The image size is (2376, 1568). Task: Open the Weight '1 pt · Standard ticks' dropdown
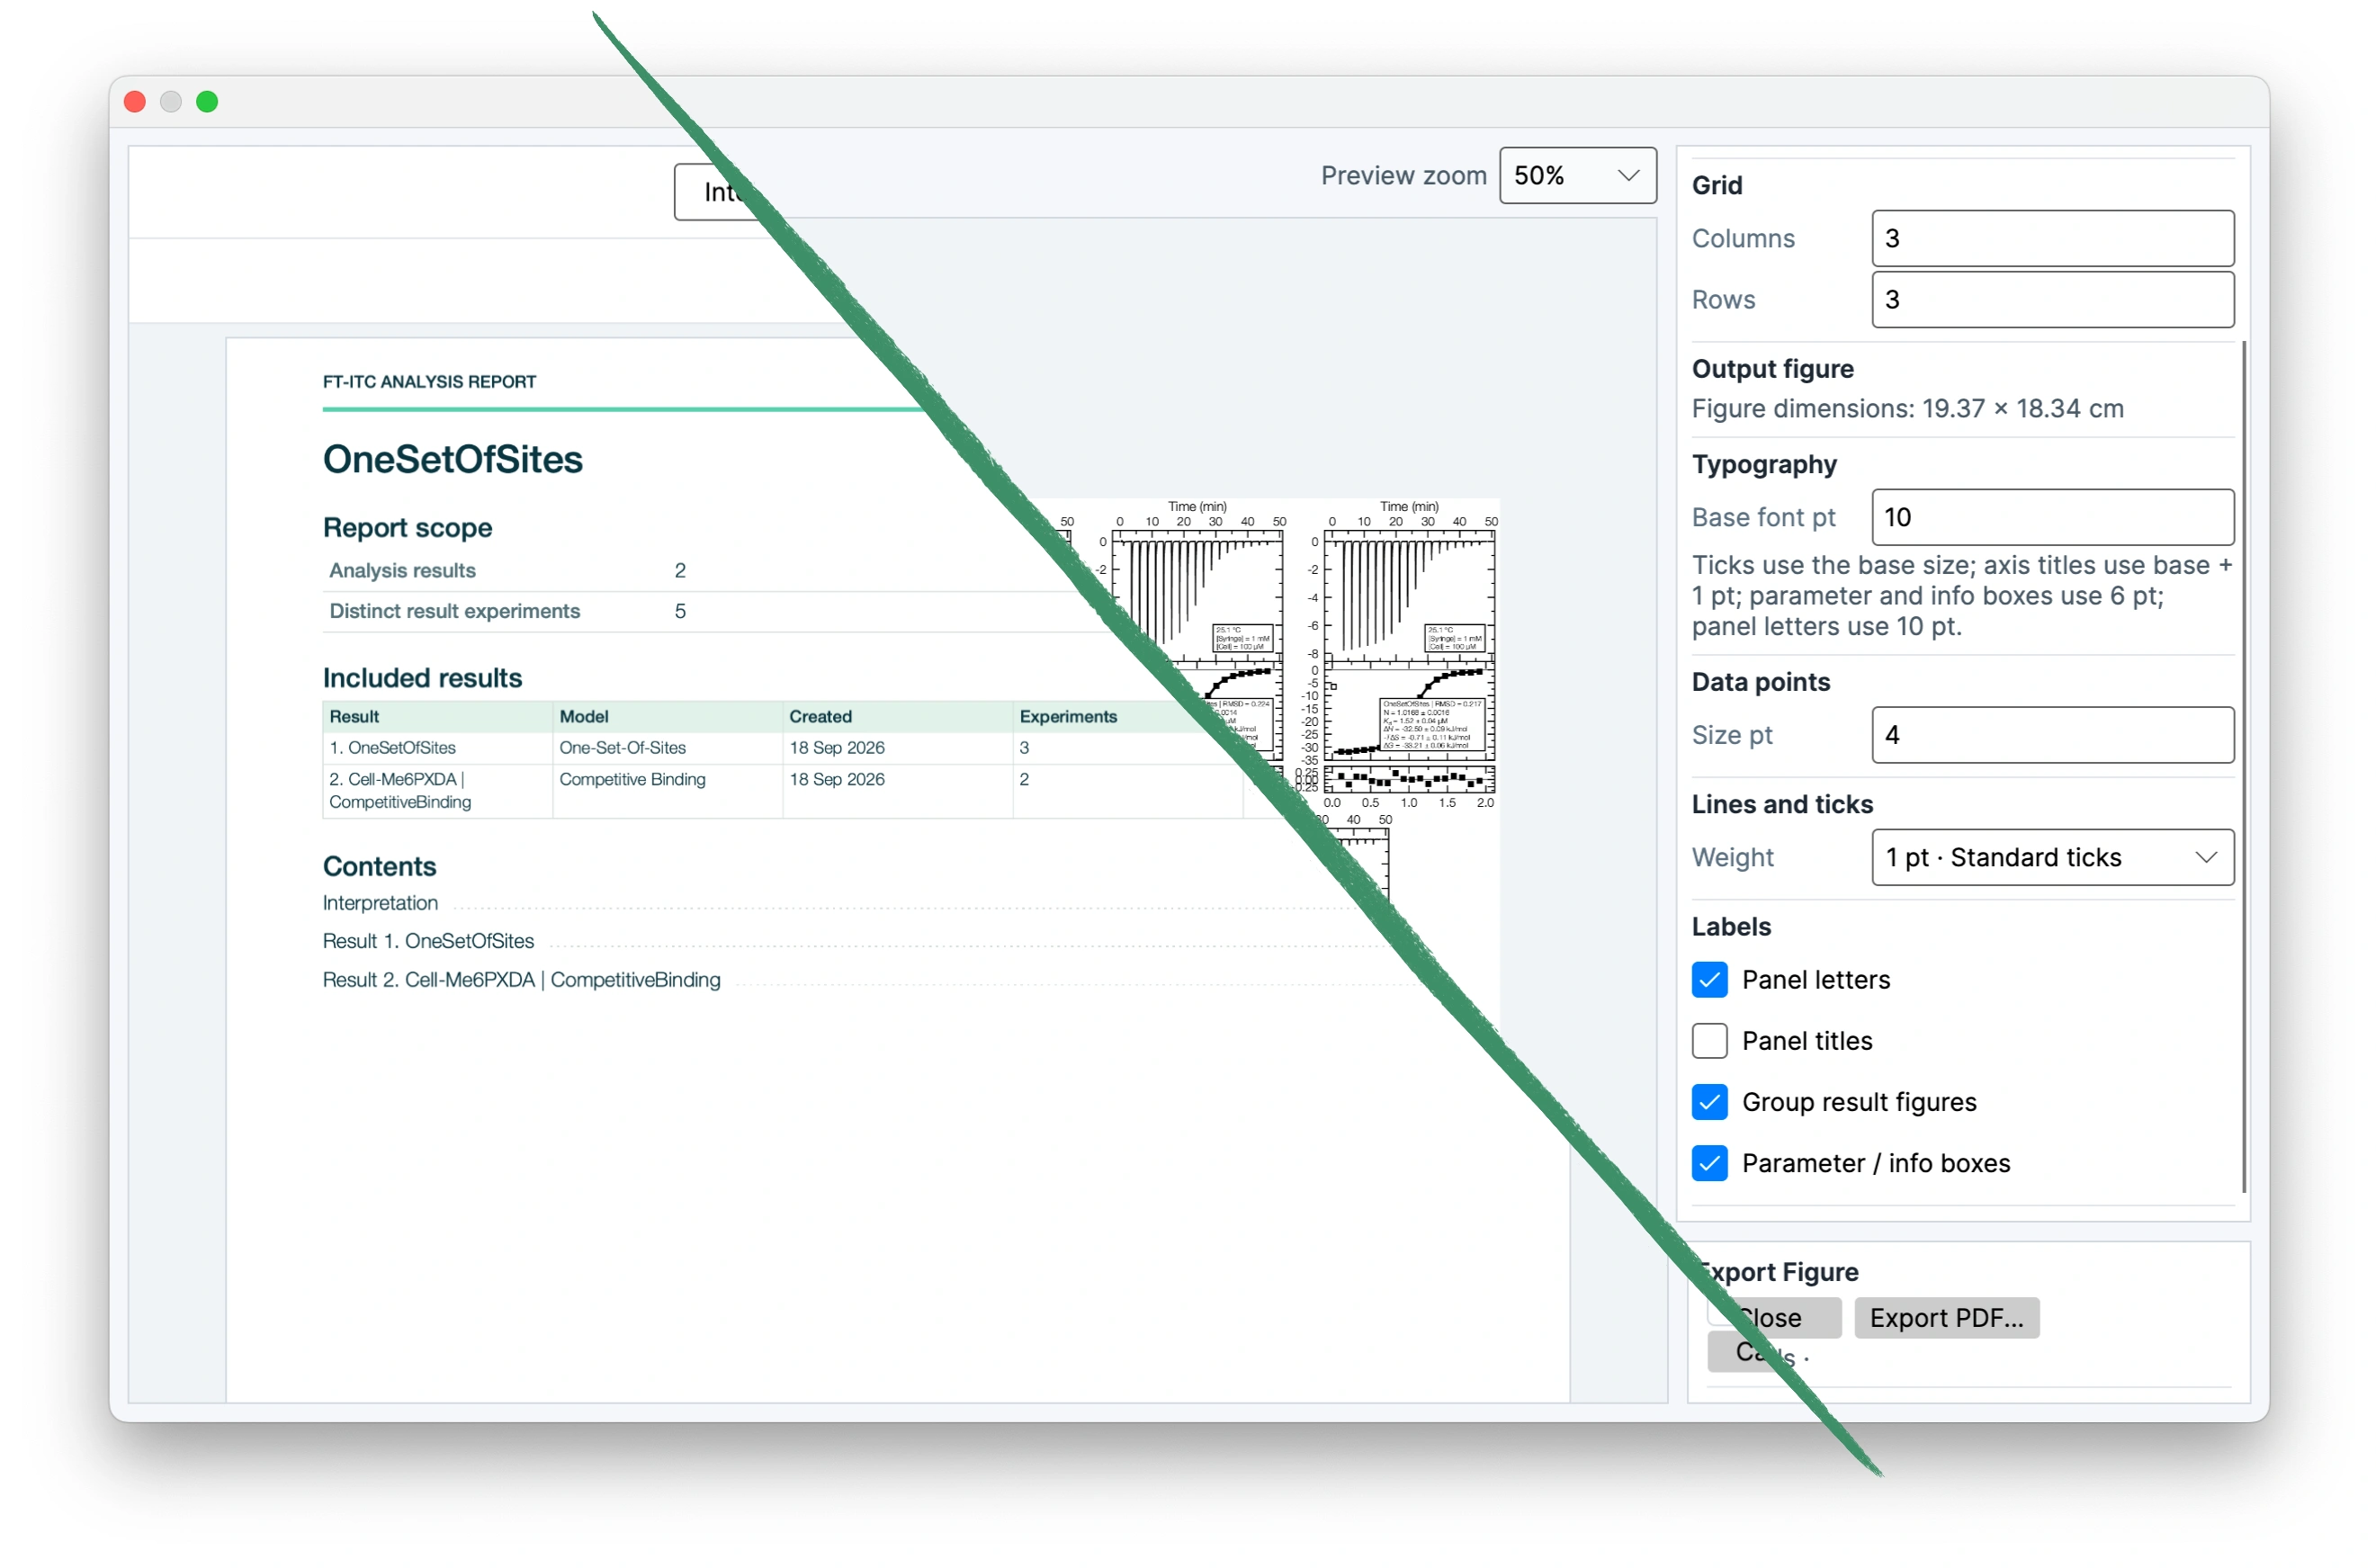pos(2053,858)
